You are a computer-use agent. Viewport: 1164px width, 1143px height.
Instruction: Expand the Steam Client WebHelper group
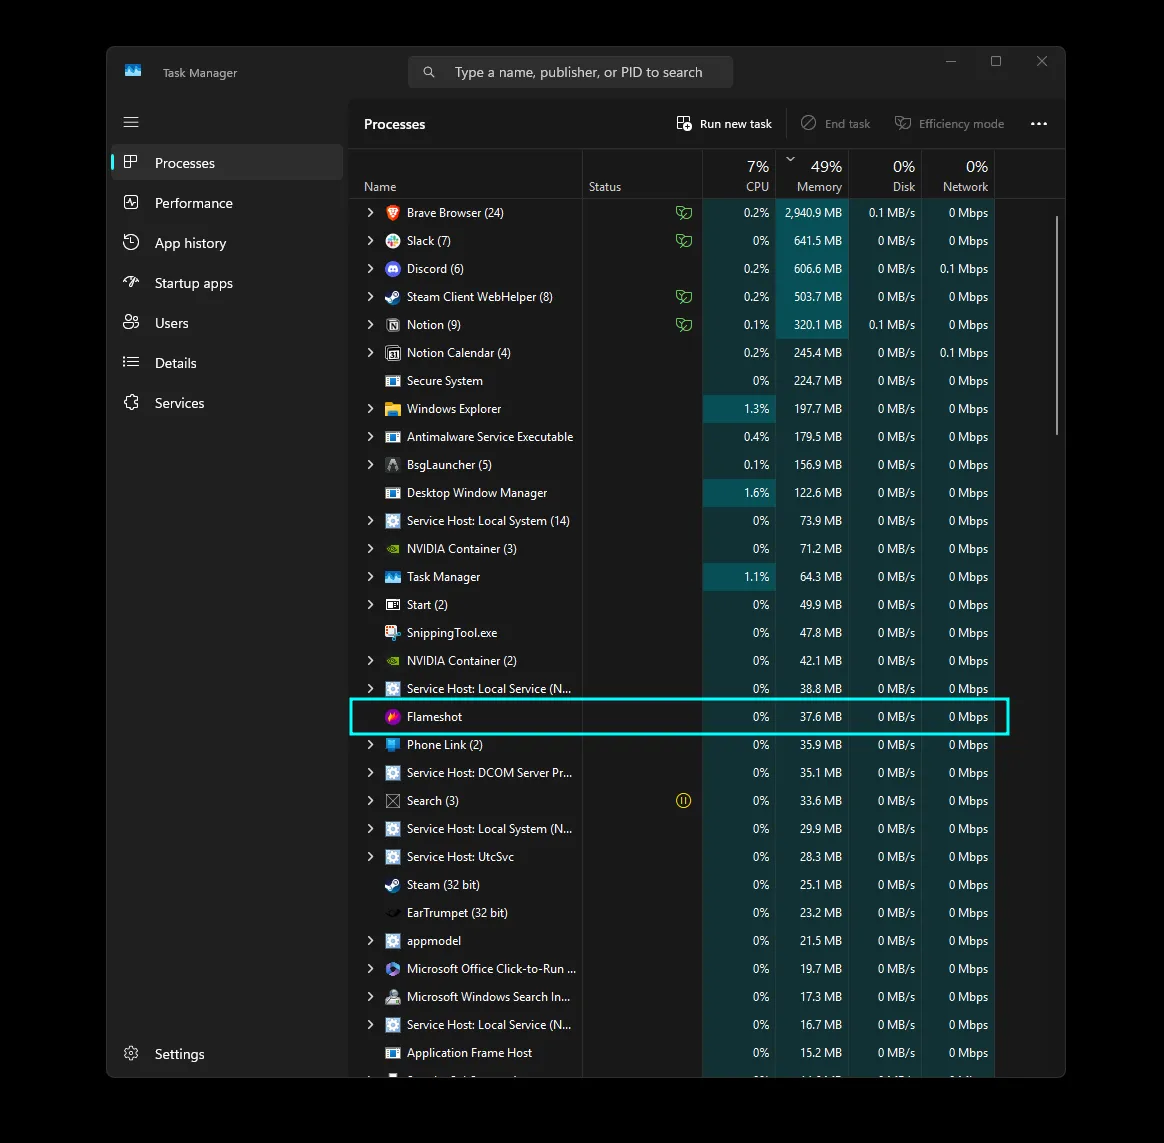click(x=370, y=297)
